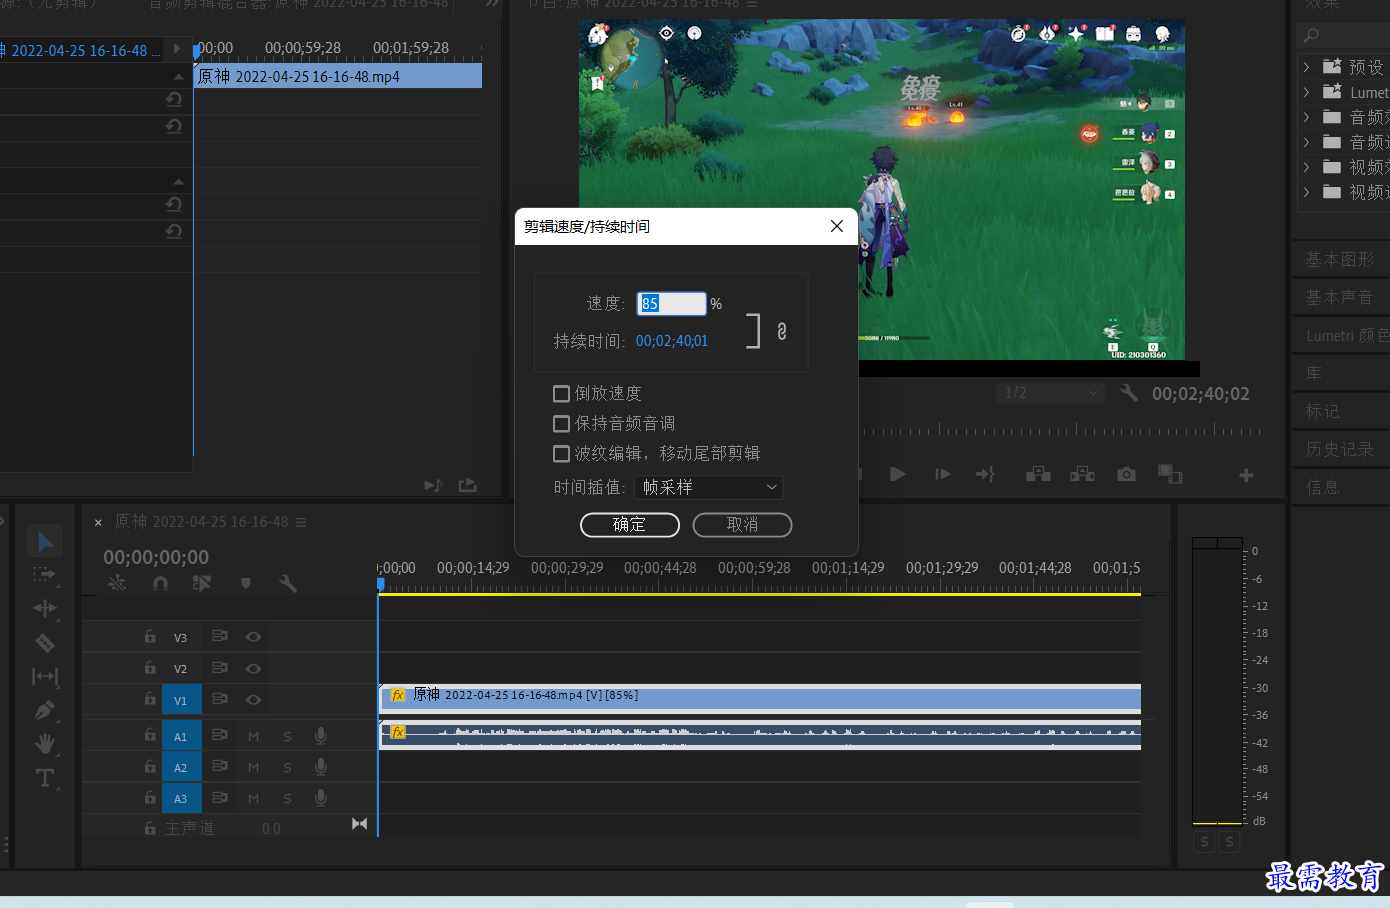The image size is (1390, 908).
Task: Toggle V3 track output eye
Action: 254,636
